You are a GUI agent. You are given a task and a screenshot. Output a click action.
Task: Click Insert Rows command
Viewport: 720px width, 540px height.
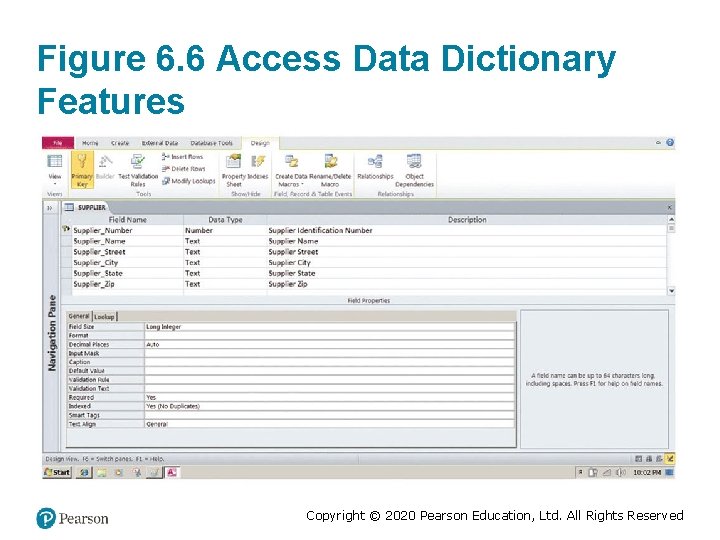(182, 157)
